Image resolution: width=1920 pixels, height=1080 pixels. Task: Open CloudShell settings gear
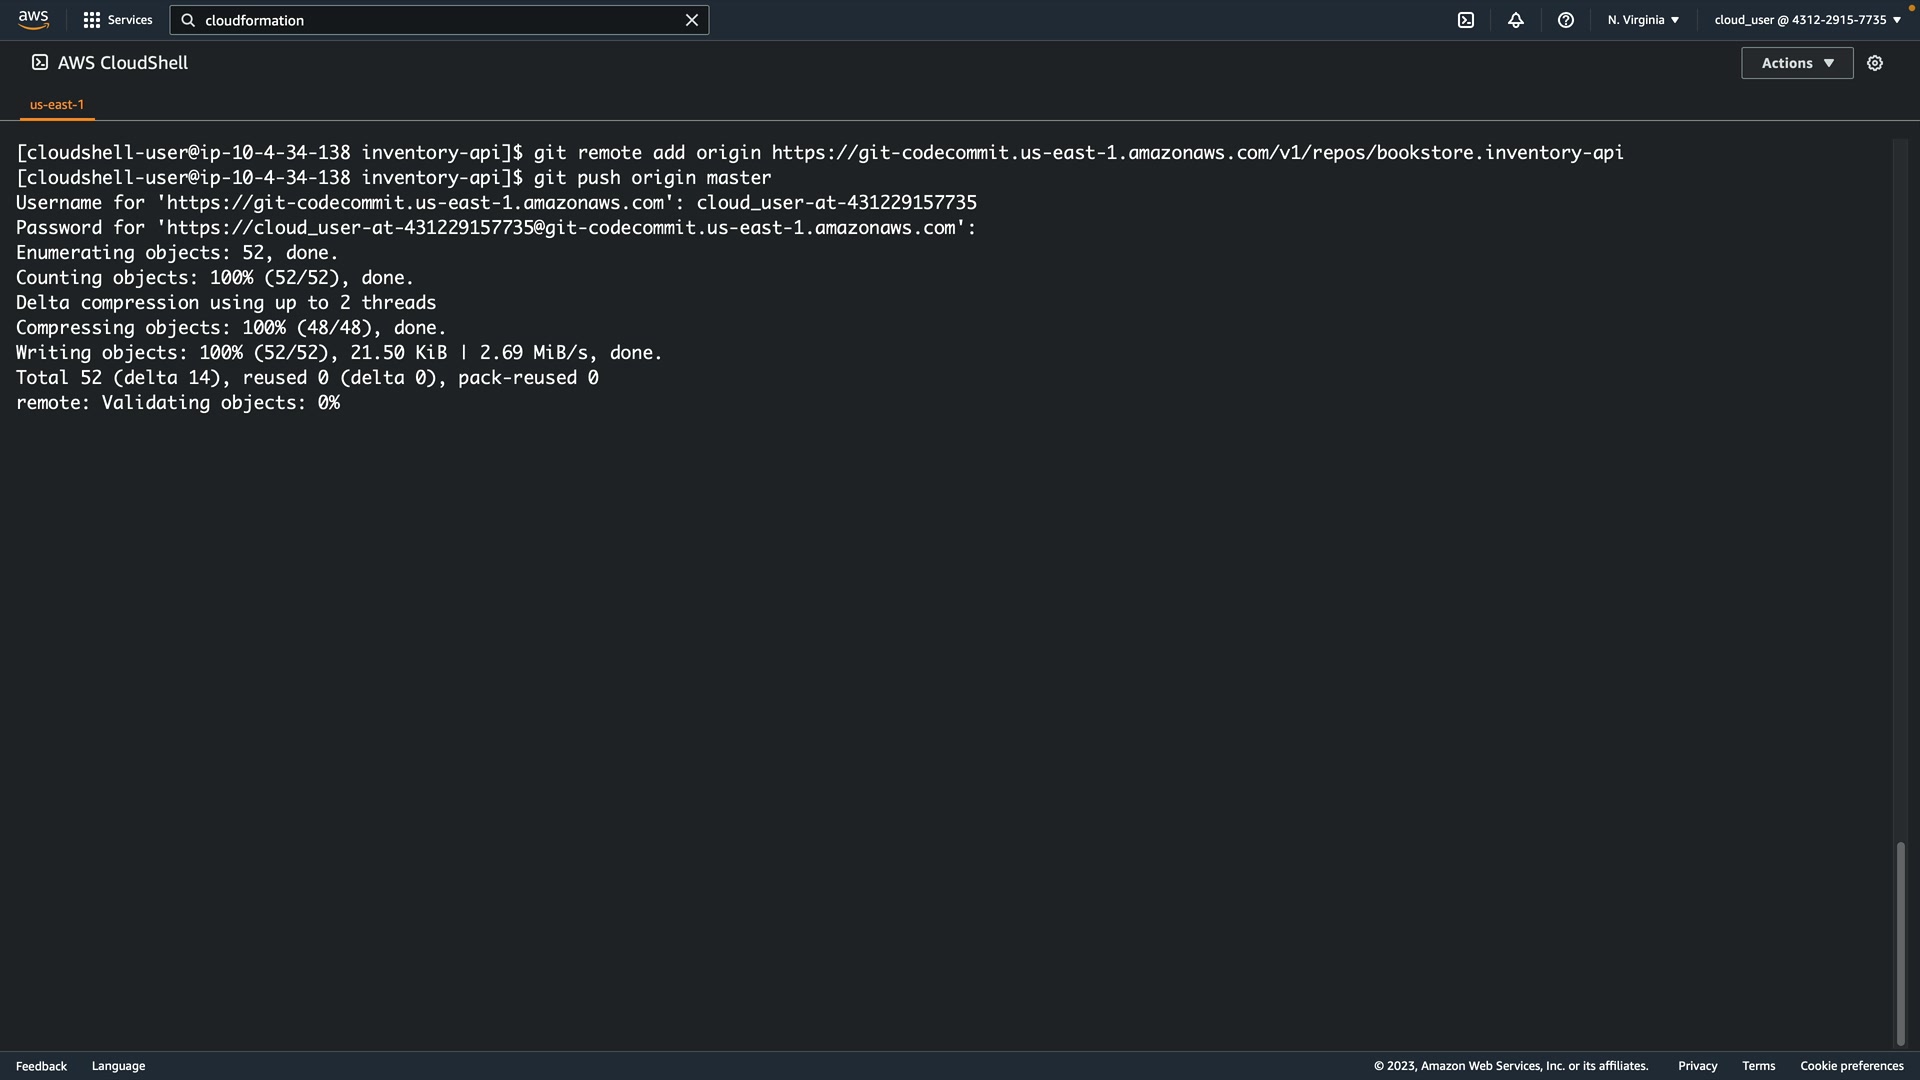(x=1874, y=63)
